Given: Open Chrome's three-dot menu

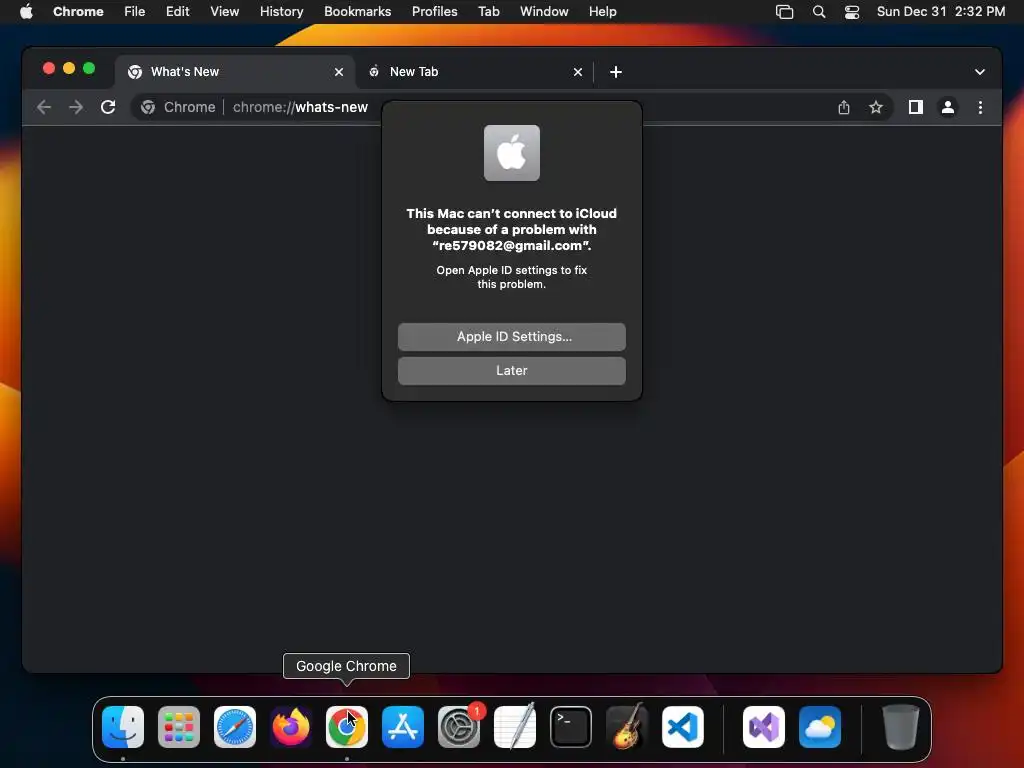Looking at the screenshot, I should pos(980,107).
